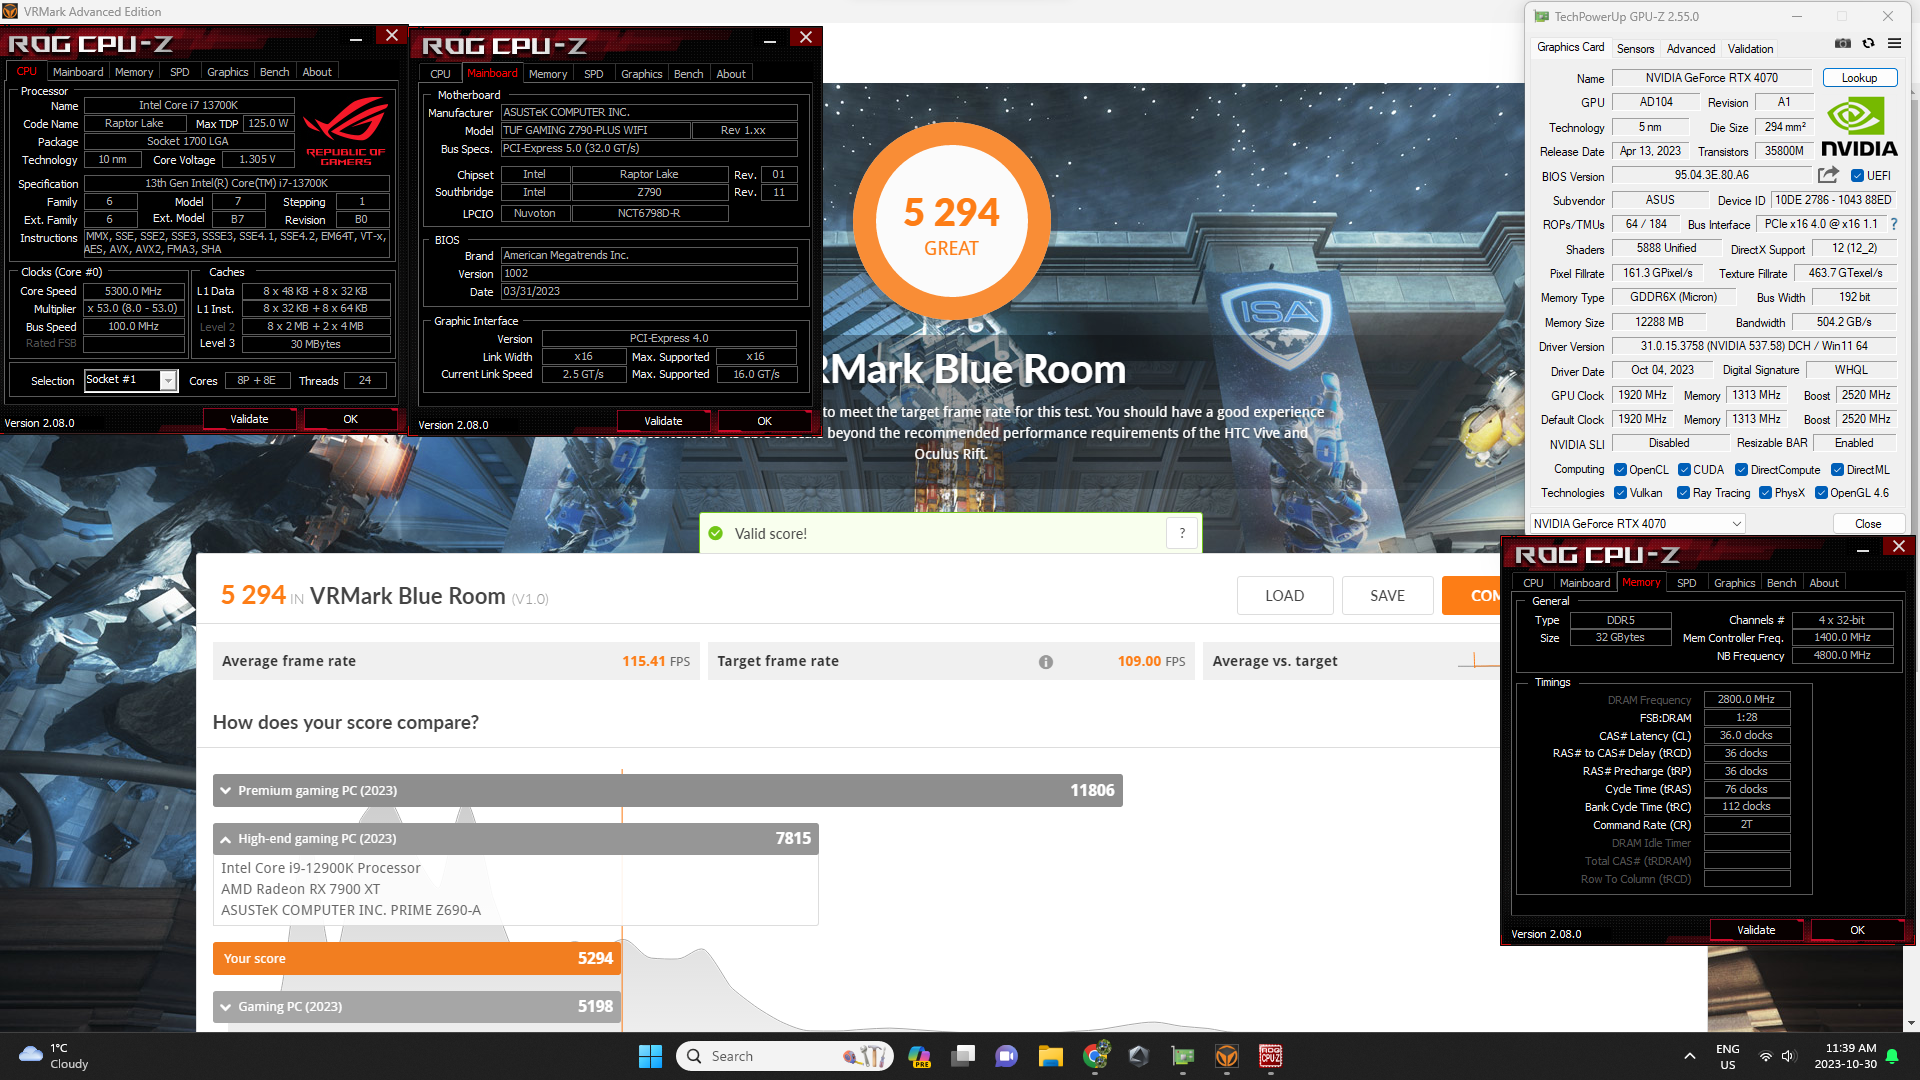This screenshot has height=1080, width=1920.
Task: Collapse the High-end gaming PC (2023) row
Action: (x=515, y=839)
